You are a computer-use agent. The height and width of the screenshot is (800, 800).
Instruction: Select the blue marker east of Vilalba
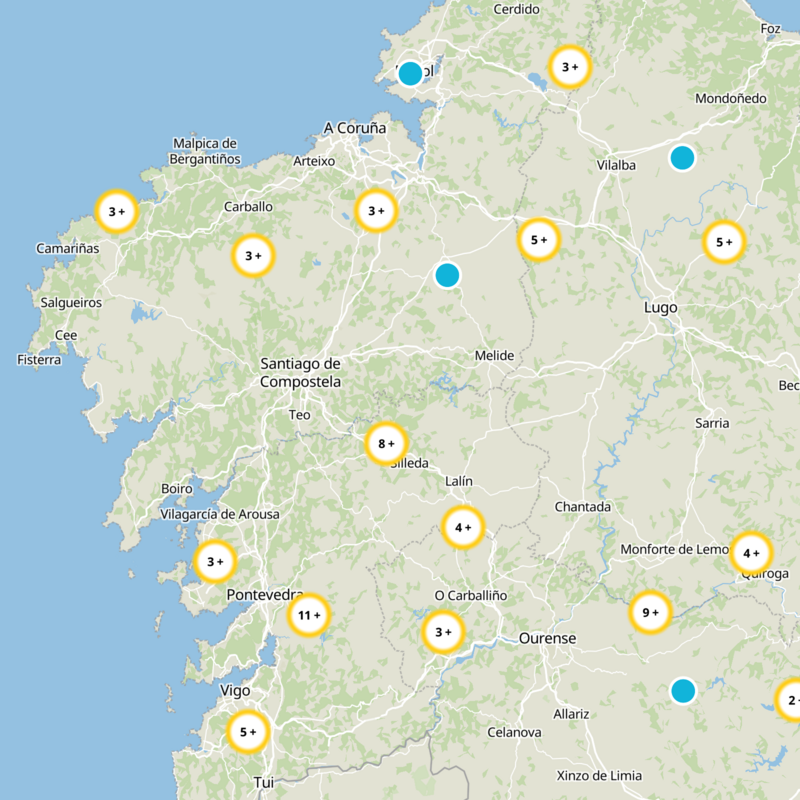pyautogui.click(x=682, y=158)
